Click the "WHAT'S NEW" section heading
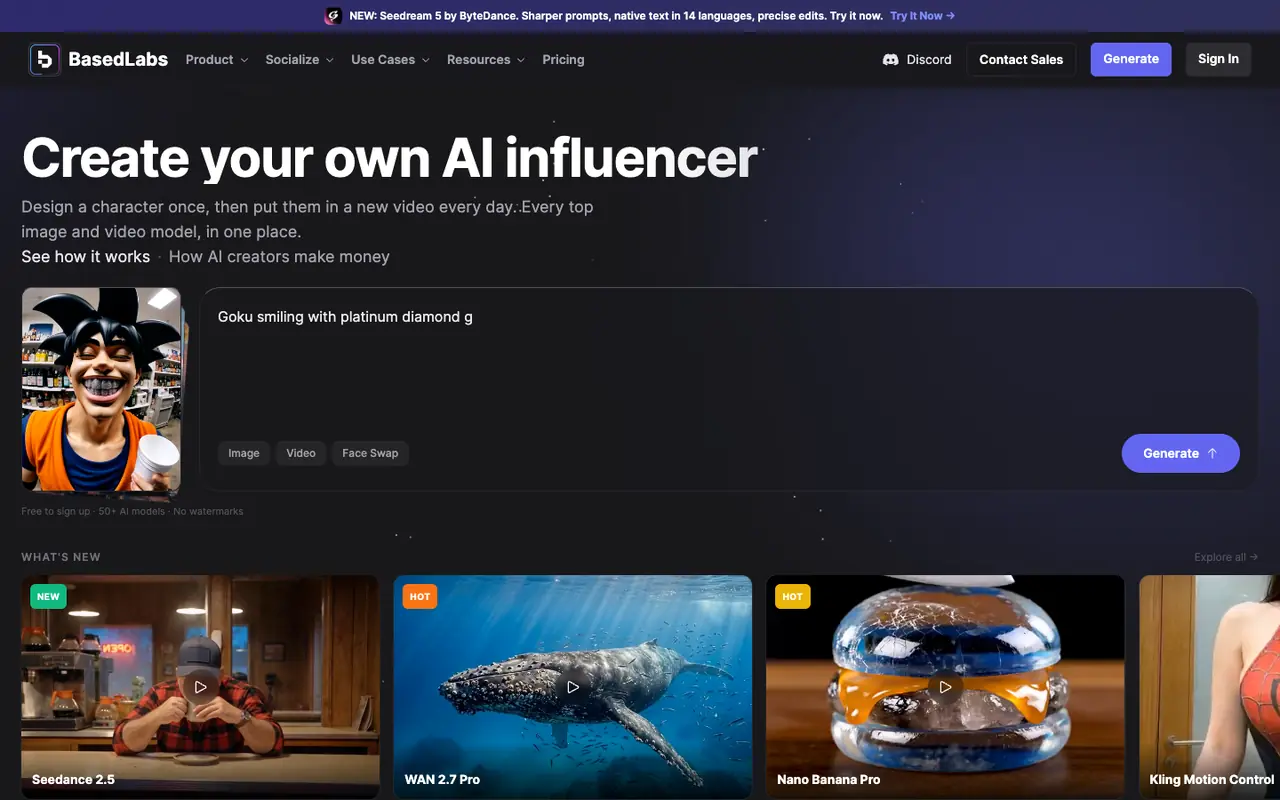This screenshot has height=800, width=1280. pyautogui.click(x=61, y=557)
